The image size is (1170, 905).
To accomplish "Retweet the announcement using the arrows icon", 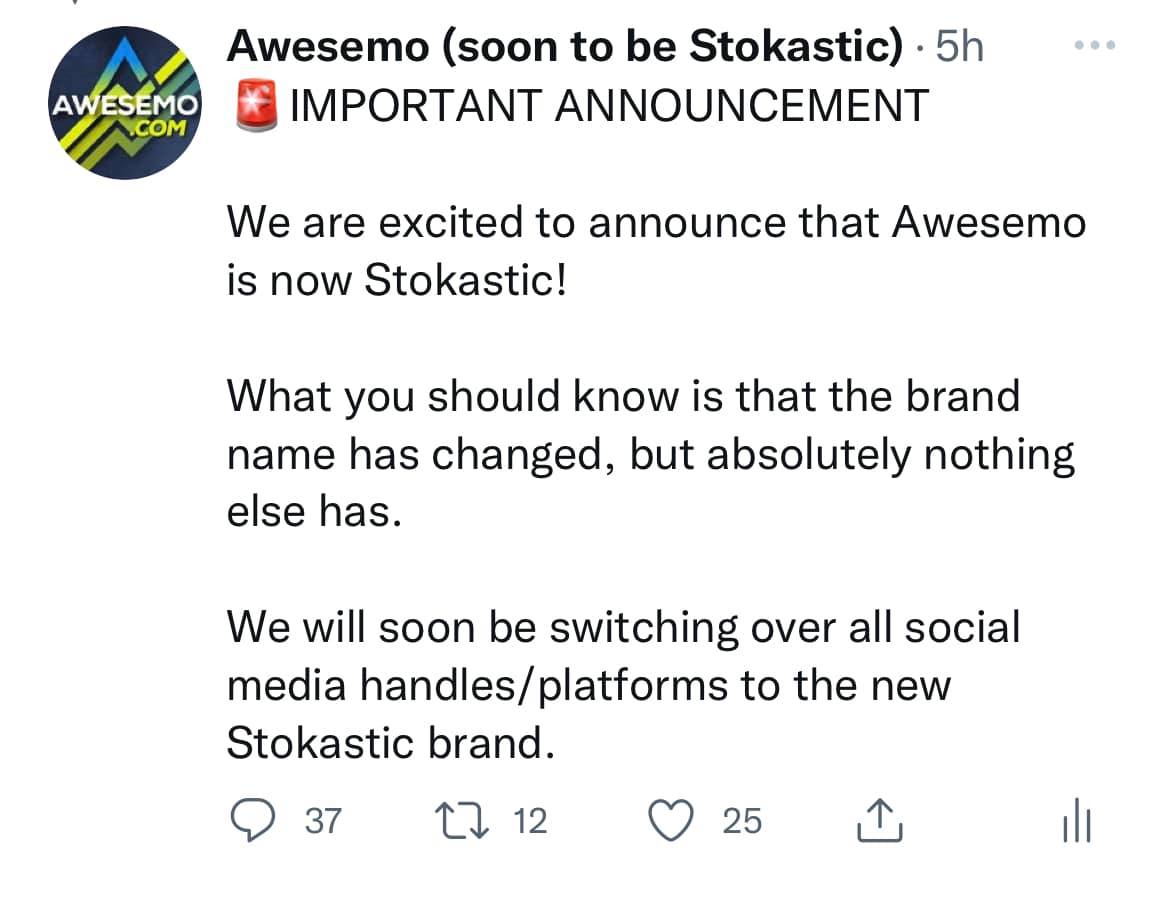I will coord(462,820).
